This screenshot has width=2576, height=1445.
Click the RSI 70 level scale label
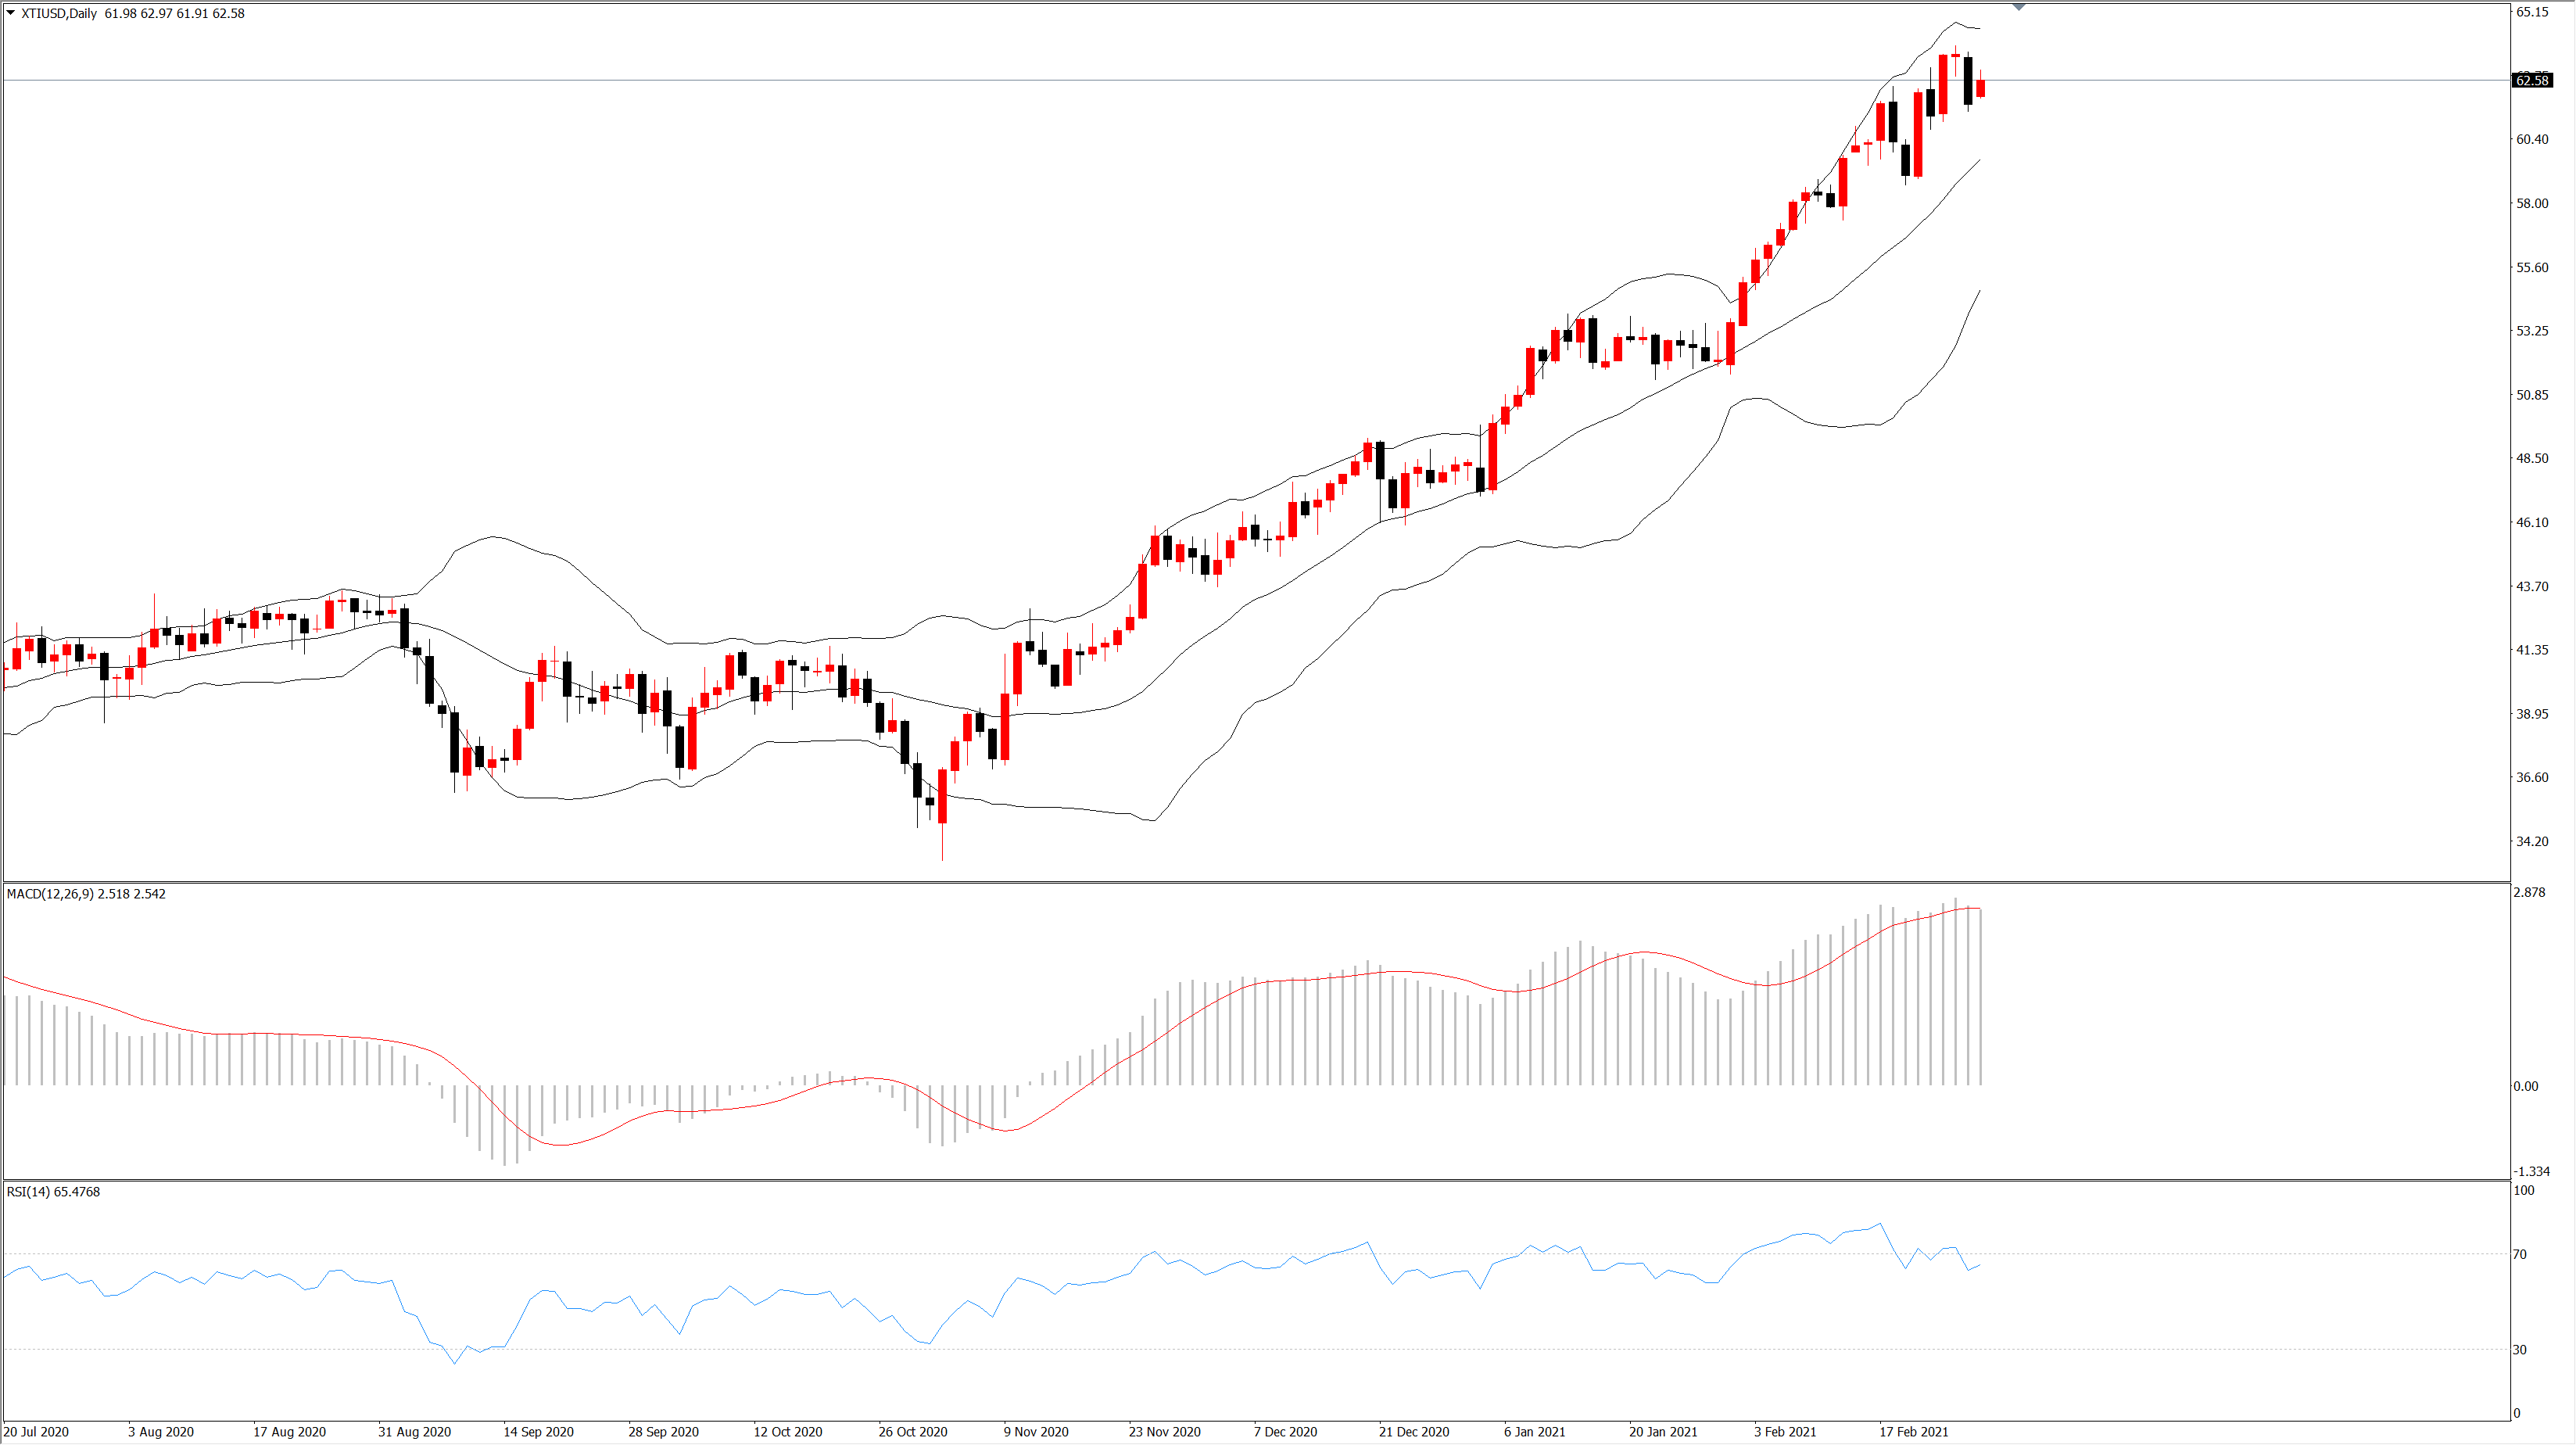coord(2520,1254)
